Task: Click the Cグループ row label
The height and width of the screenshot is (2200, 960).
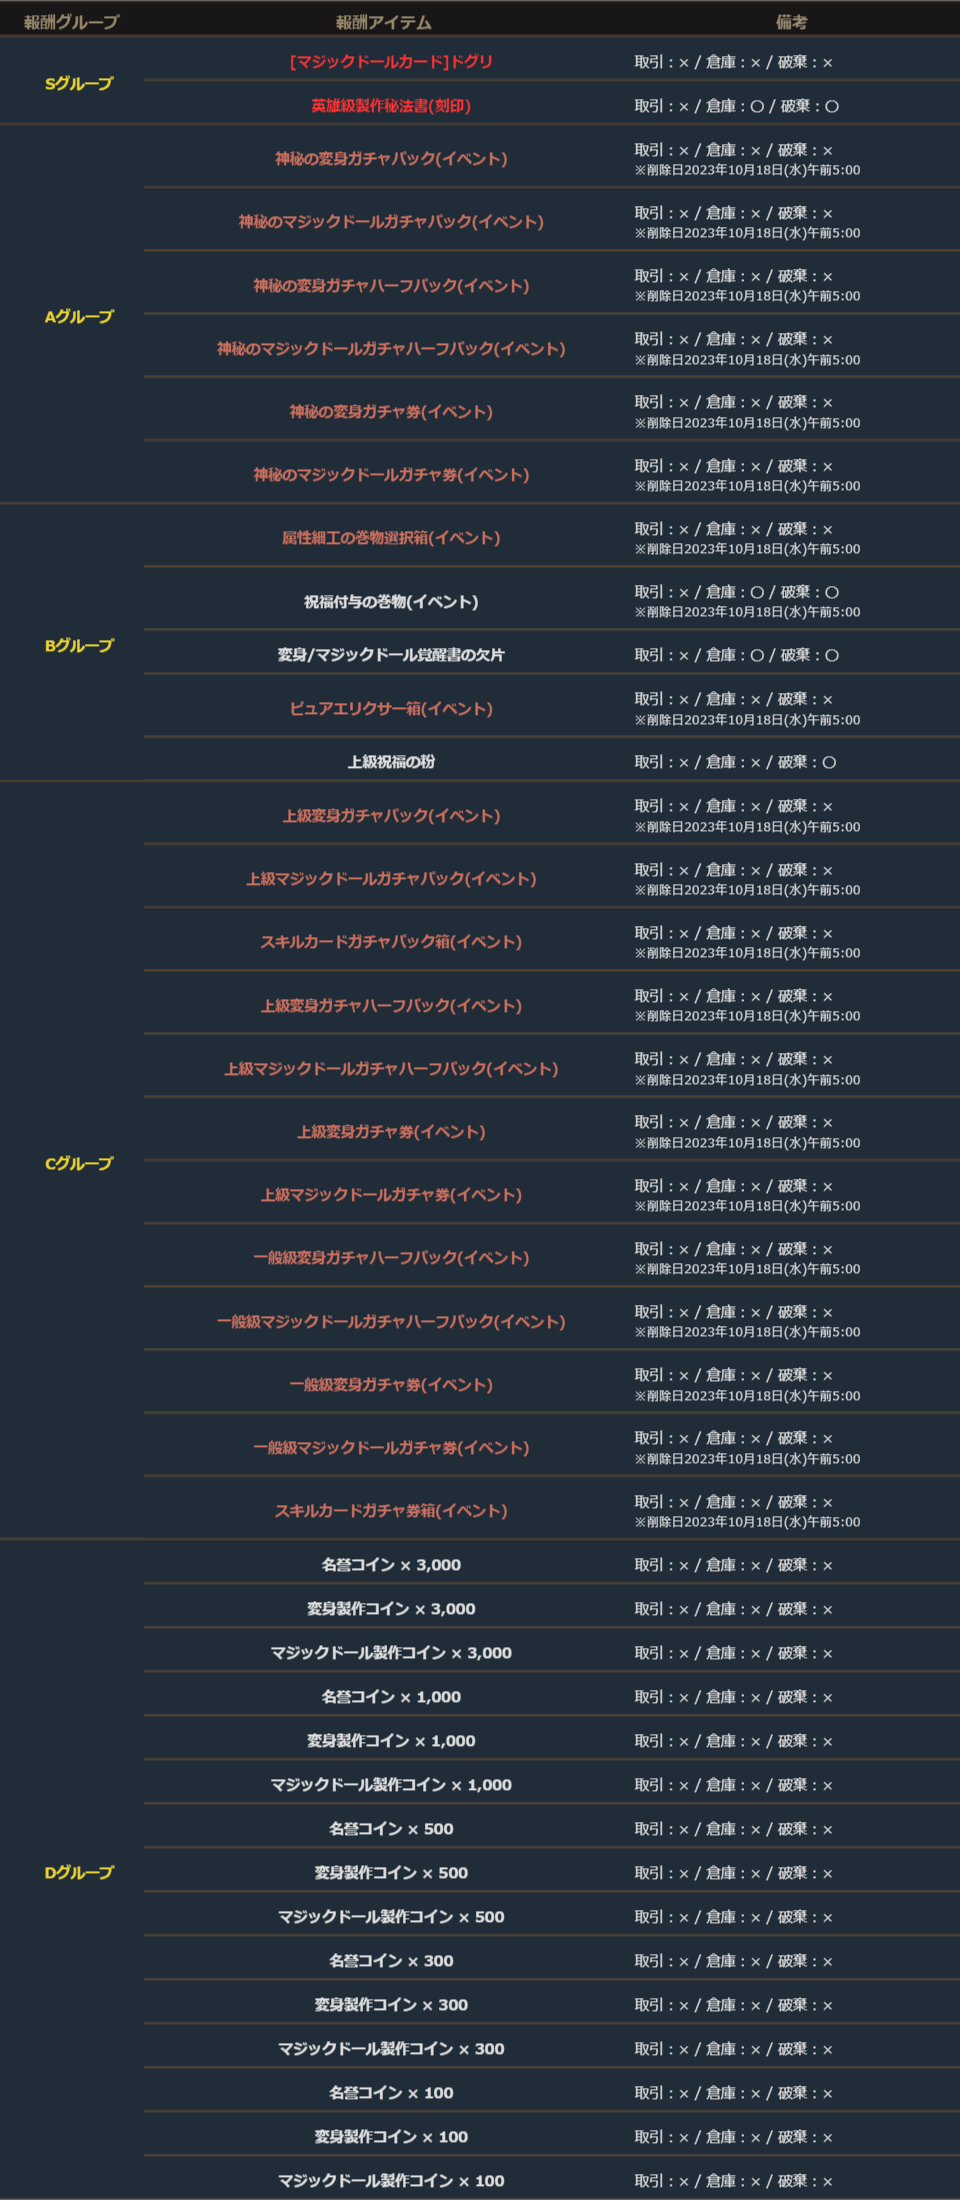Action: click(x=79, y=1164)
